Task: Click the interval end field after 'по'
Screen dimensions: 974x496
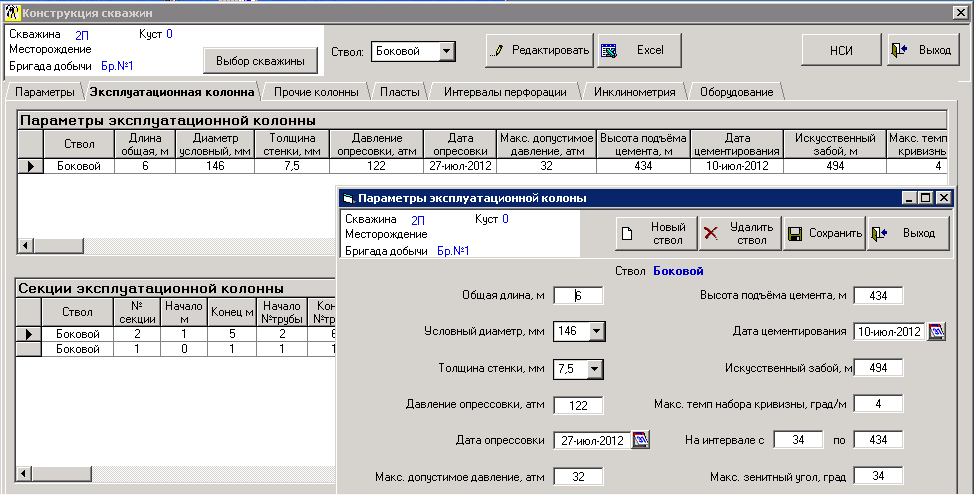Action: pos(878,440)
